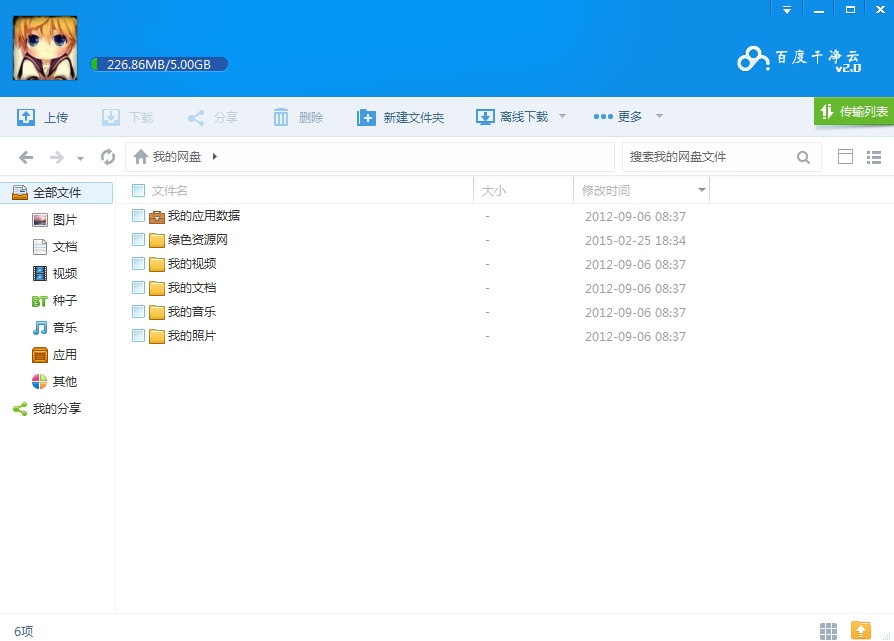Check the 我的应用数据 row checkbox
Screen dimensions: 894x641
point(138,216)
